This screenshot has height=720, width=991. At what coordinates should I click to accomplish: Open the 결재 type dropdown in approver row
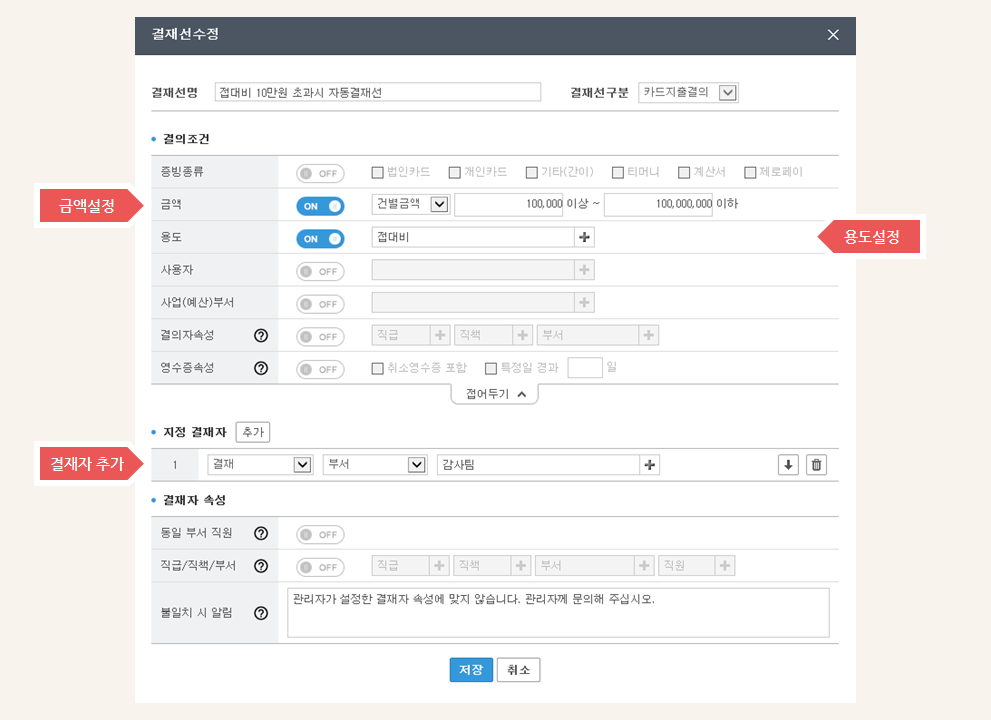coord(260,465)
